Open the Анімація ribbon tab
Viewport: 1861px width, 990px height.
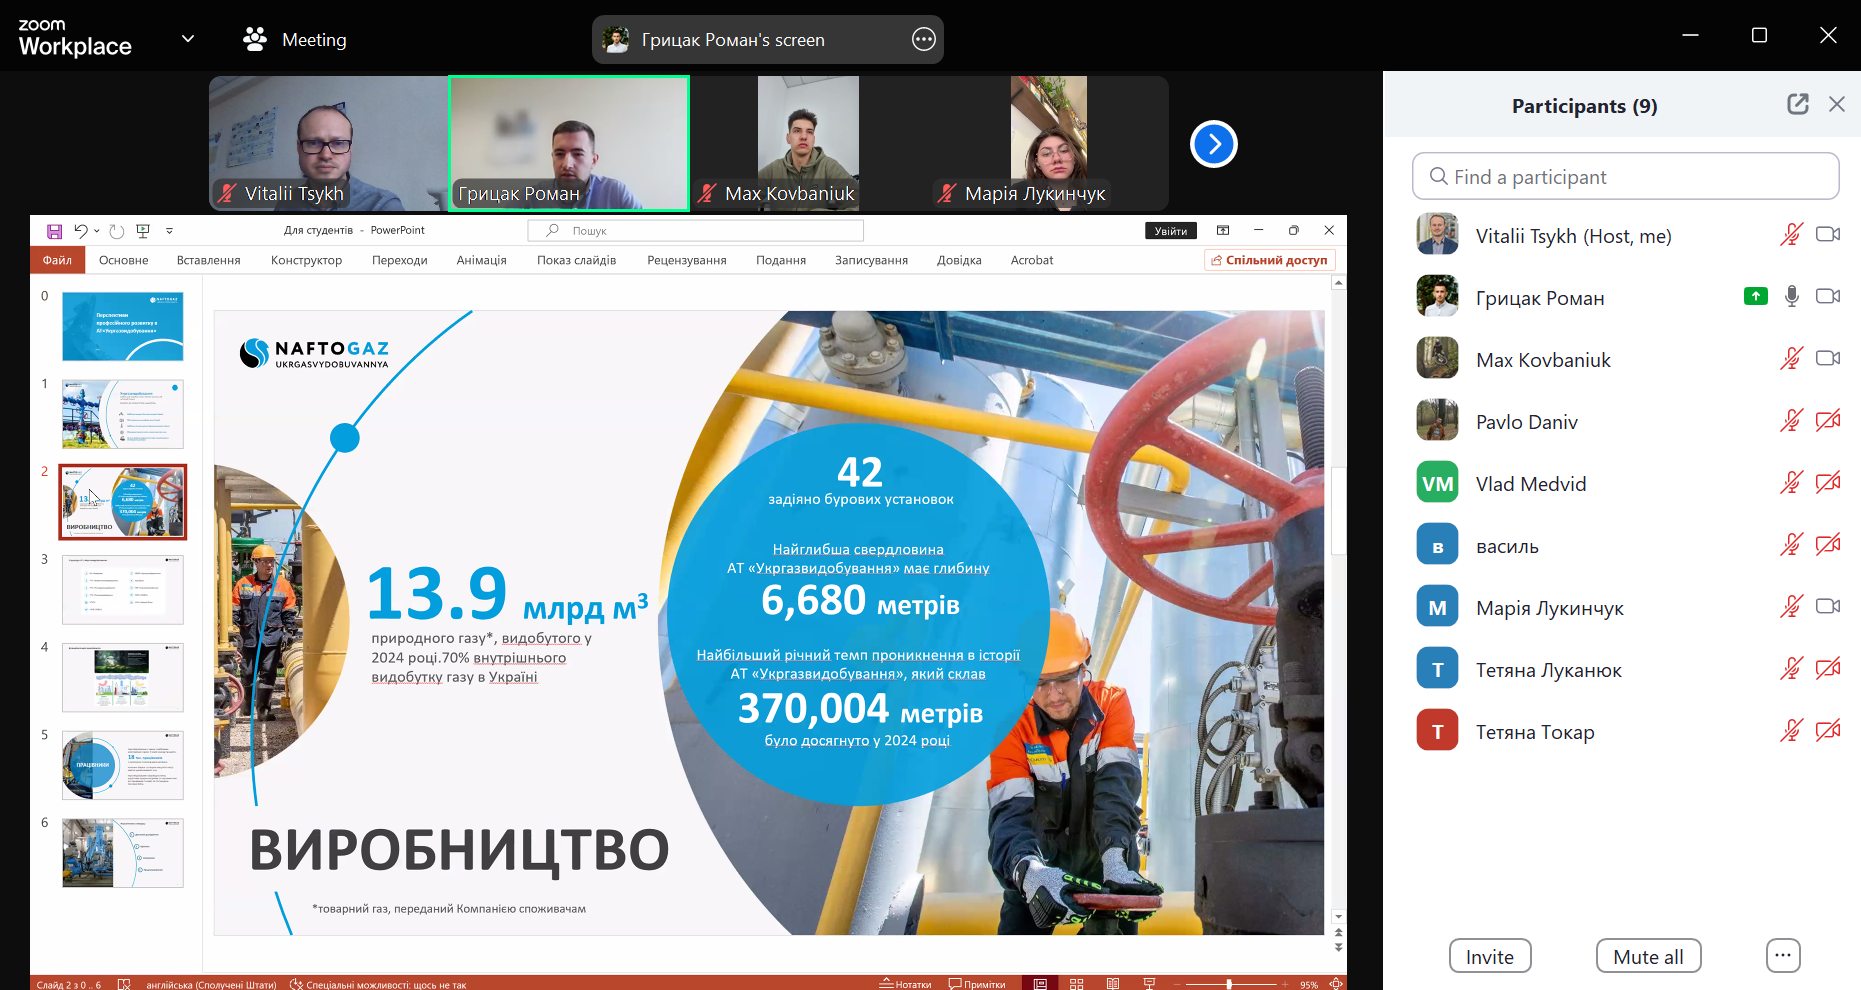[x=481, y=260]
